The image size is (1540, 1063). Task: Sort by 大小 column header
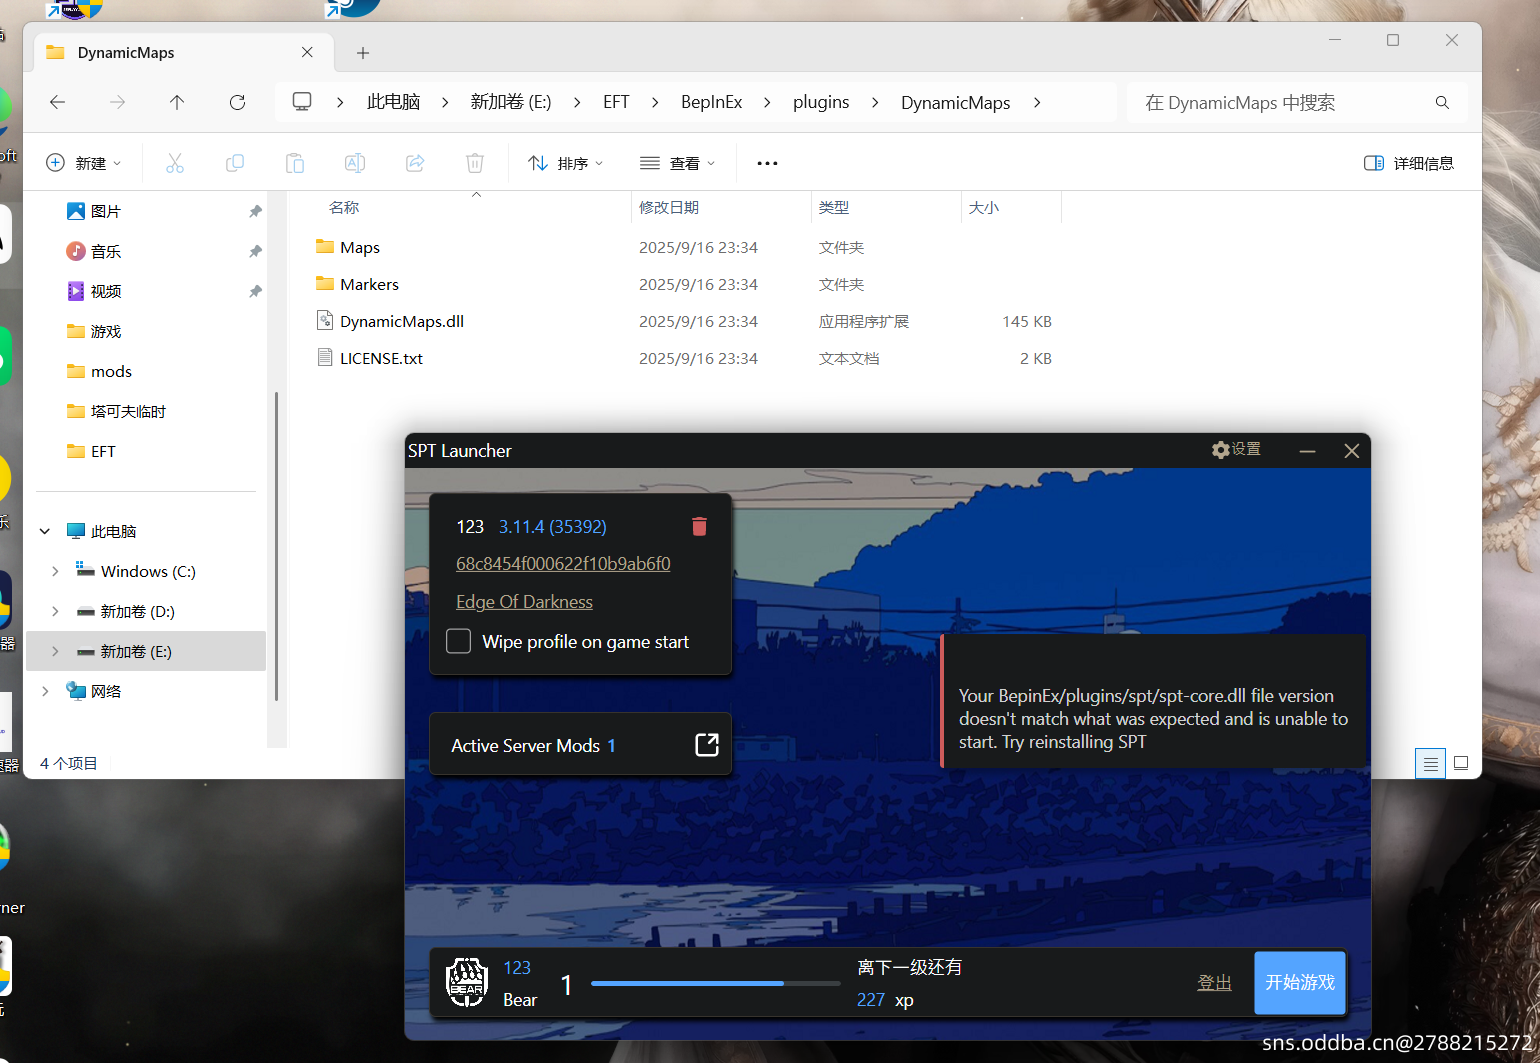[x=983, y=207]
